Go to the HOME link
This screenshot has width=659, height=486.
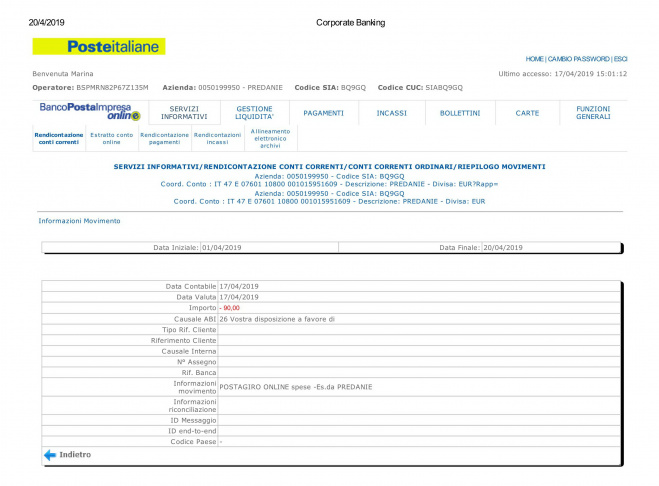click(x=535, y=59)
